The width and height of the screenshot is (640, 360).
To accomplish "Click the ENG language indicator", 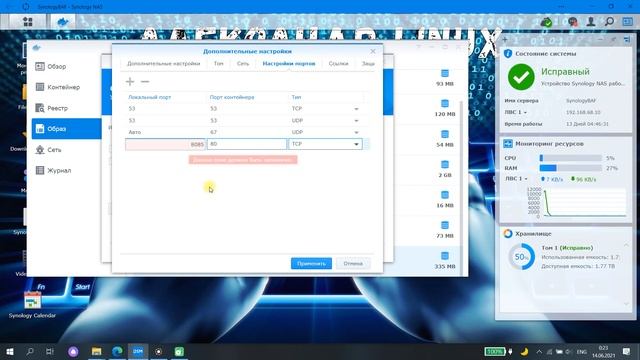I will coord(581,351).
